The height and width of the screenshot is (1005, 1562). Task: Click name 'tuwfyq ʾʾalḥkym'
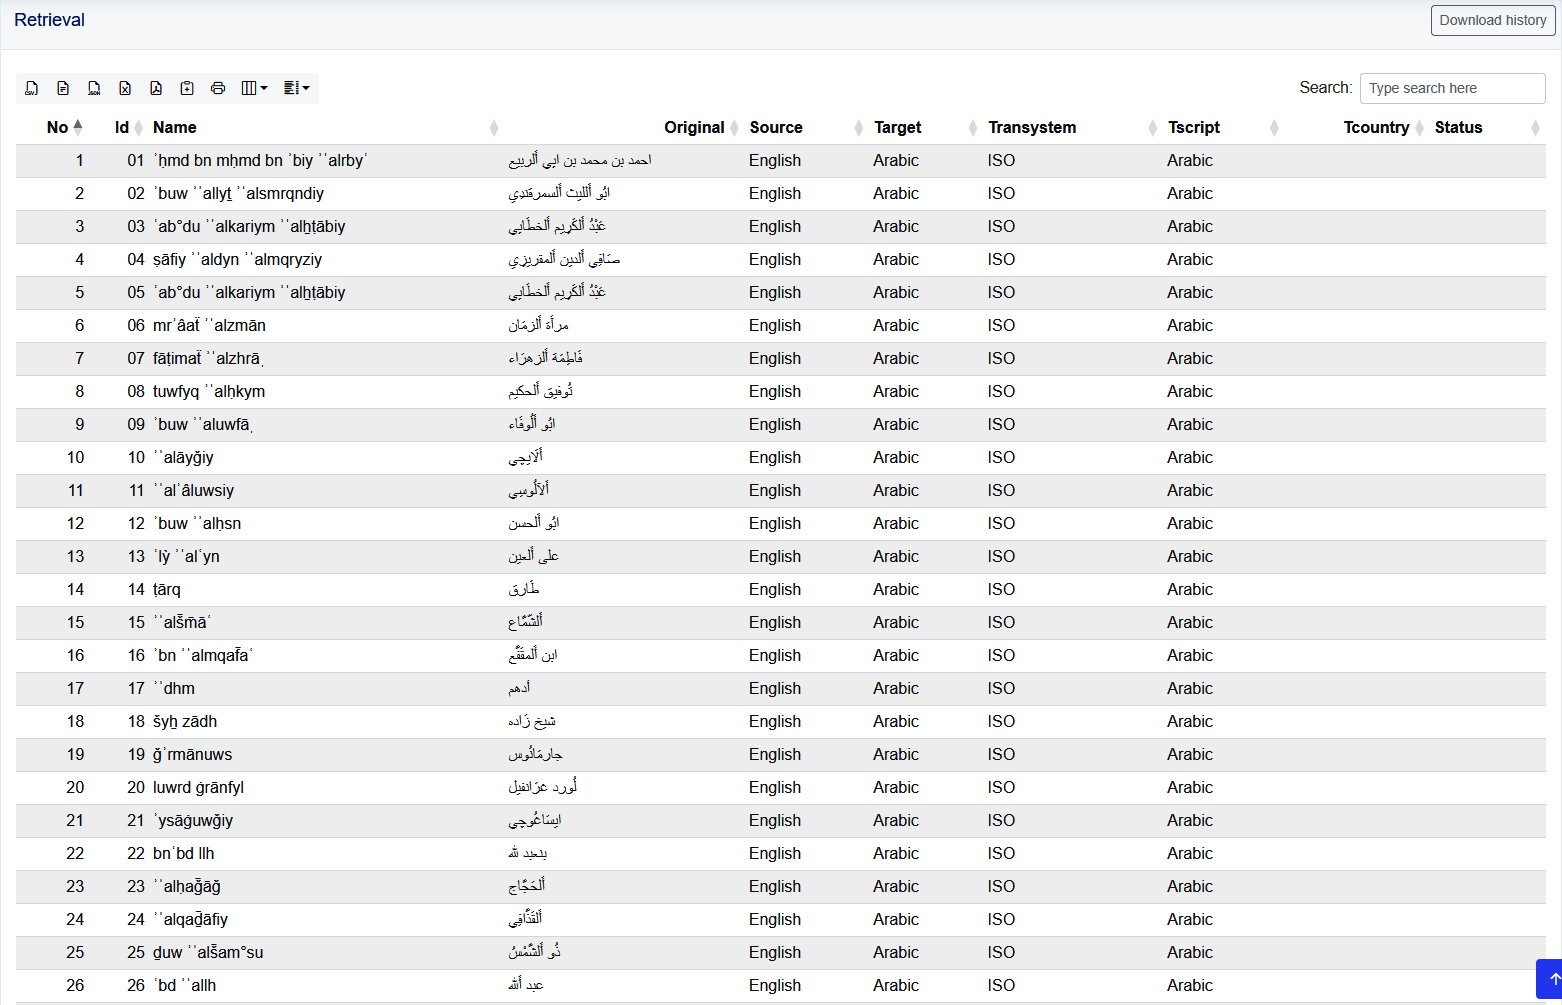209,392
